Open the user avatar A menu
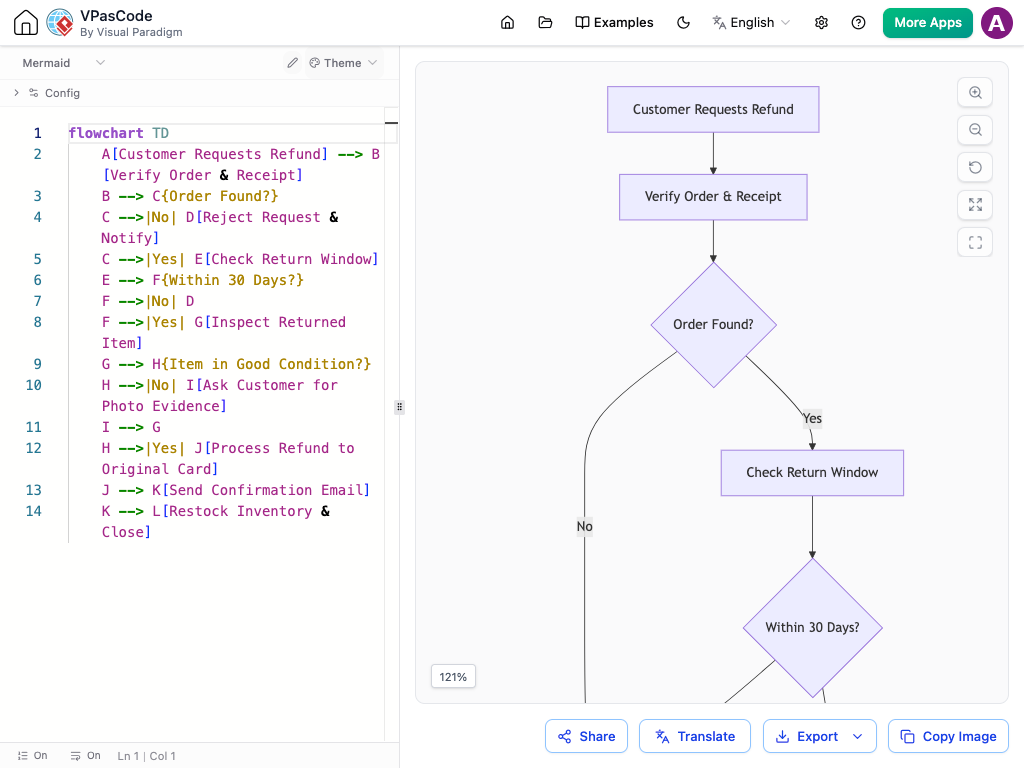 tap(997, 23)
